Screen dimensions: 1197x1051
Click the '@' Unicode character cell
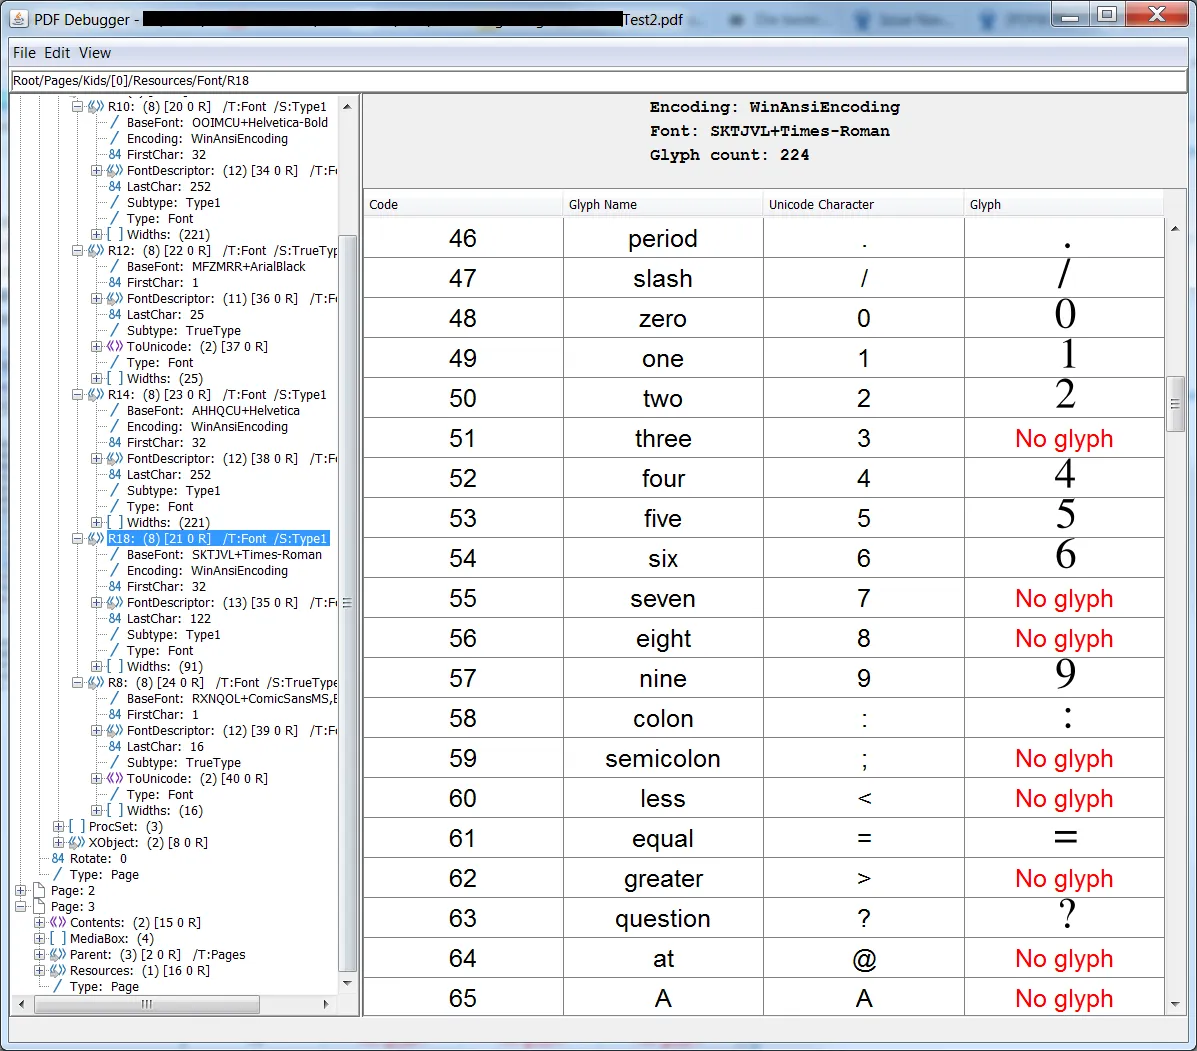(863, 959)
